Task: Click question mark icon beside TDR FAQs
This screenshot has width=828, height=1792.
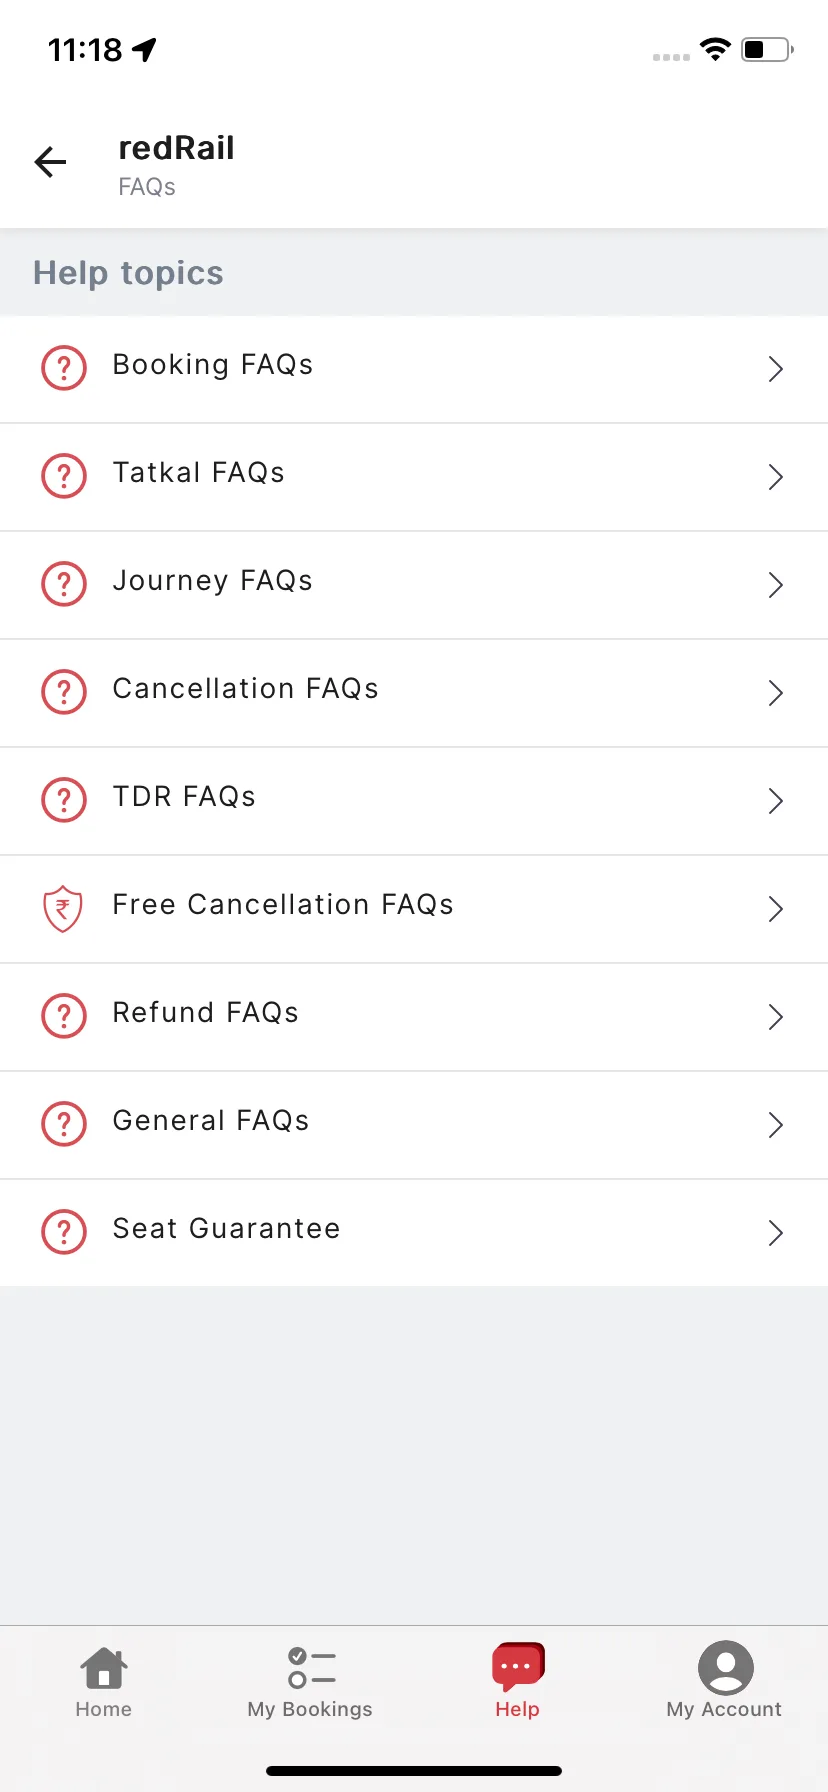Action: click(64, 800)
